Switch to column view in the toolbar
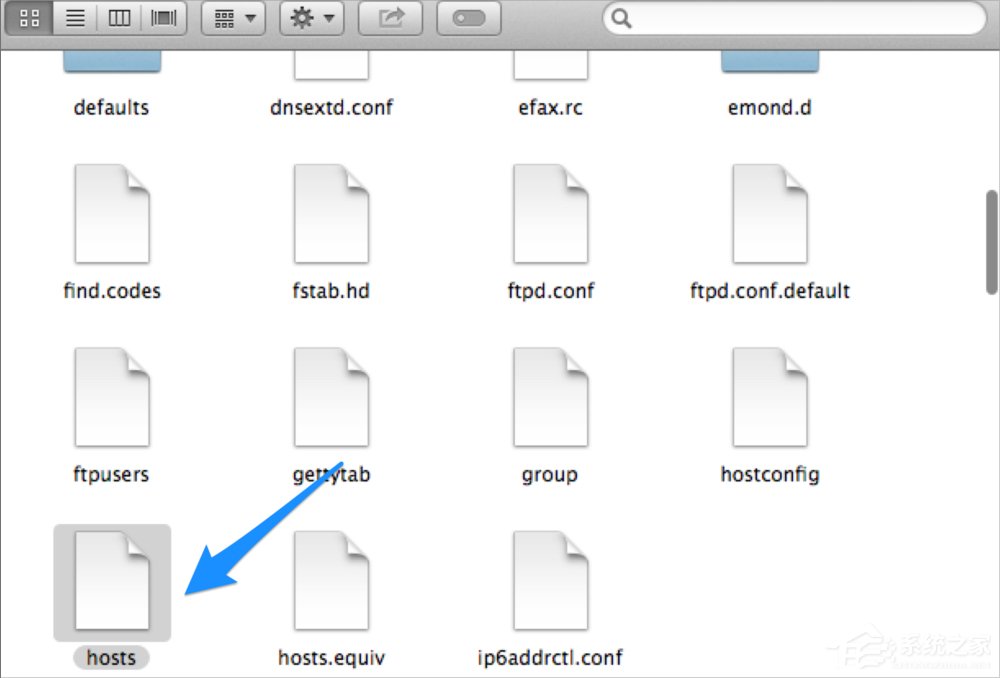The image size is (1000, 678). point(119,17)
